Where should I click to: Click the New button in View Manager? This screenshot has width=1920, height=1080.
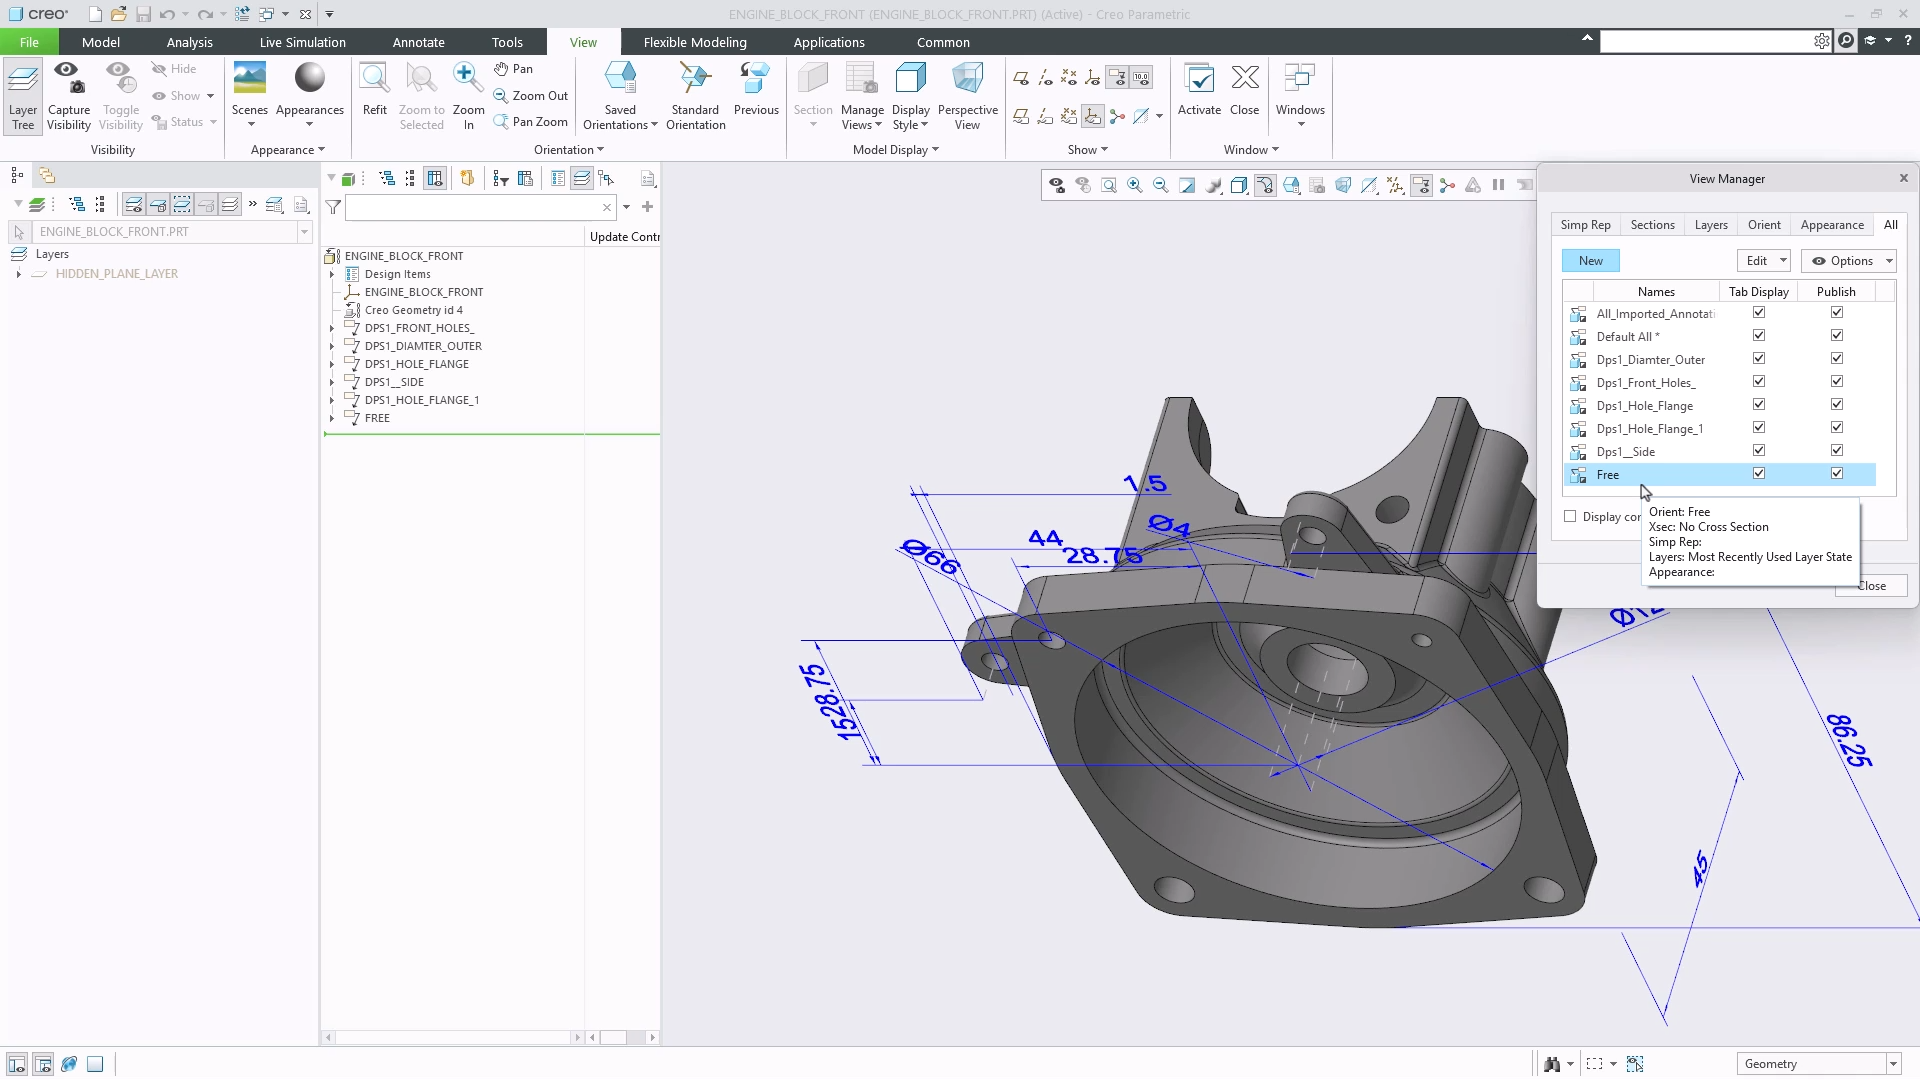pyautogui.click(x=1589, y=260)
